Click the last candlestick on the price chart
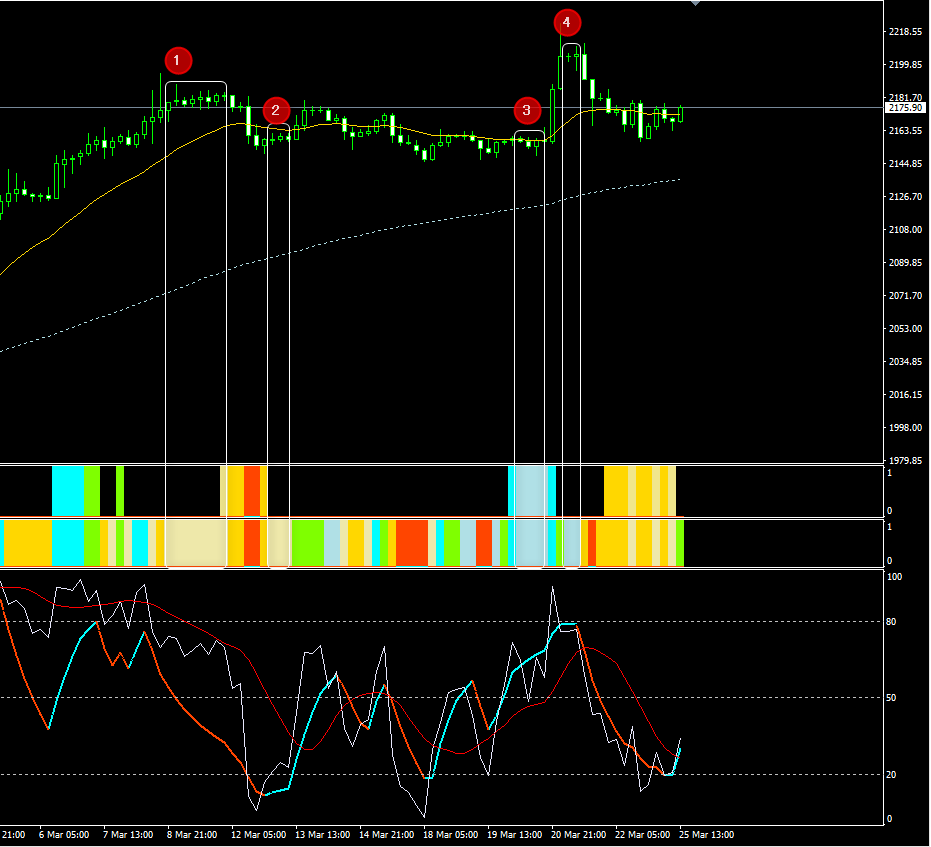 point(680,114)
